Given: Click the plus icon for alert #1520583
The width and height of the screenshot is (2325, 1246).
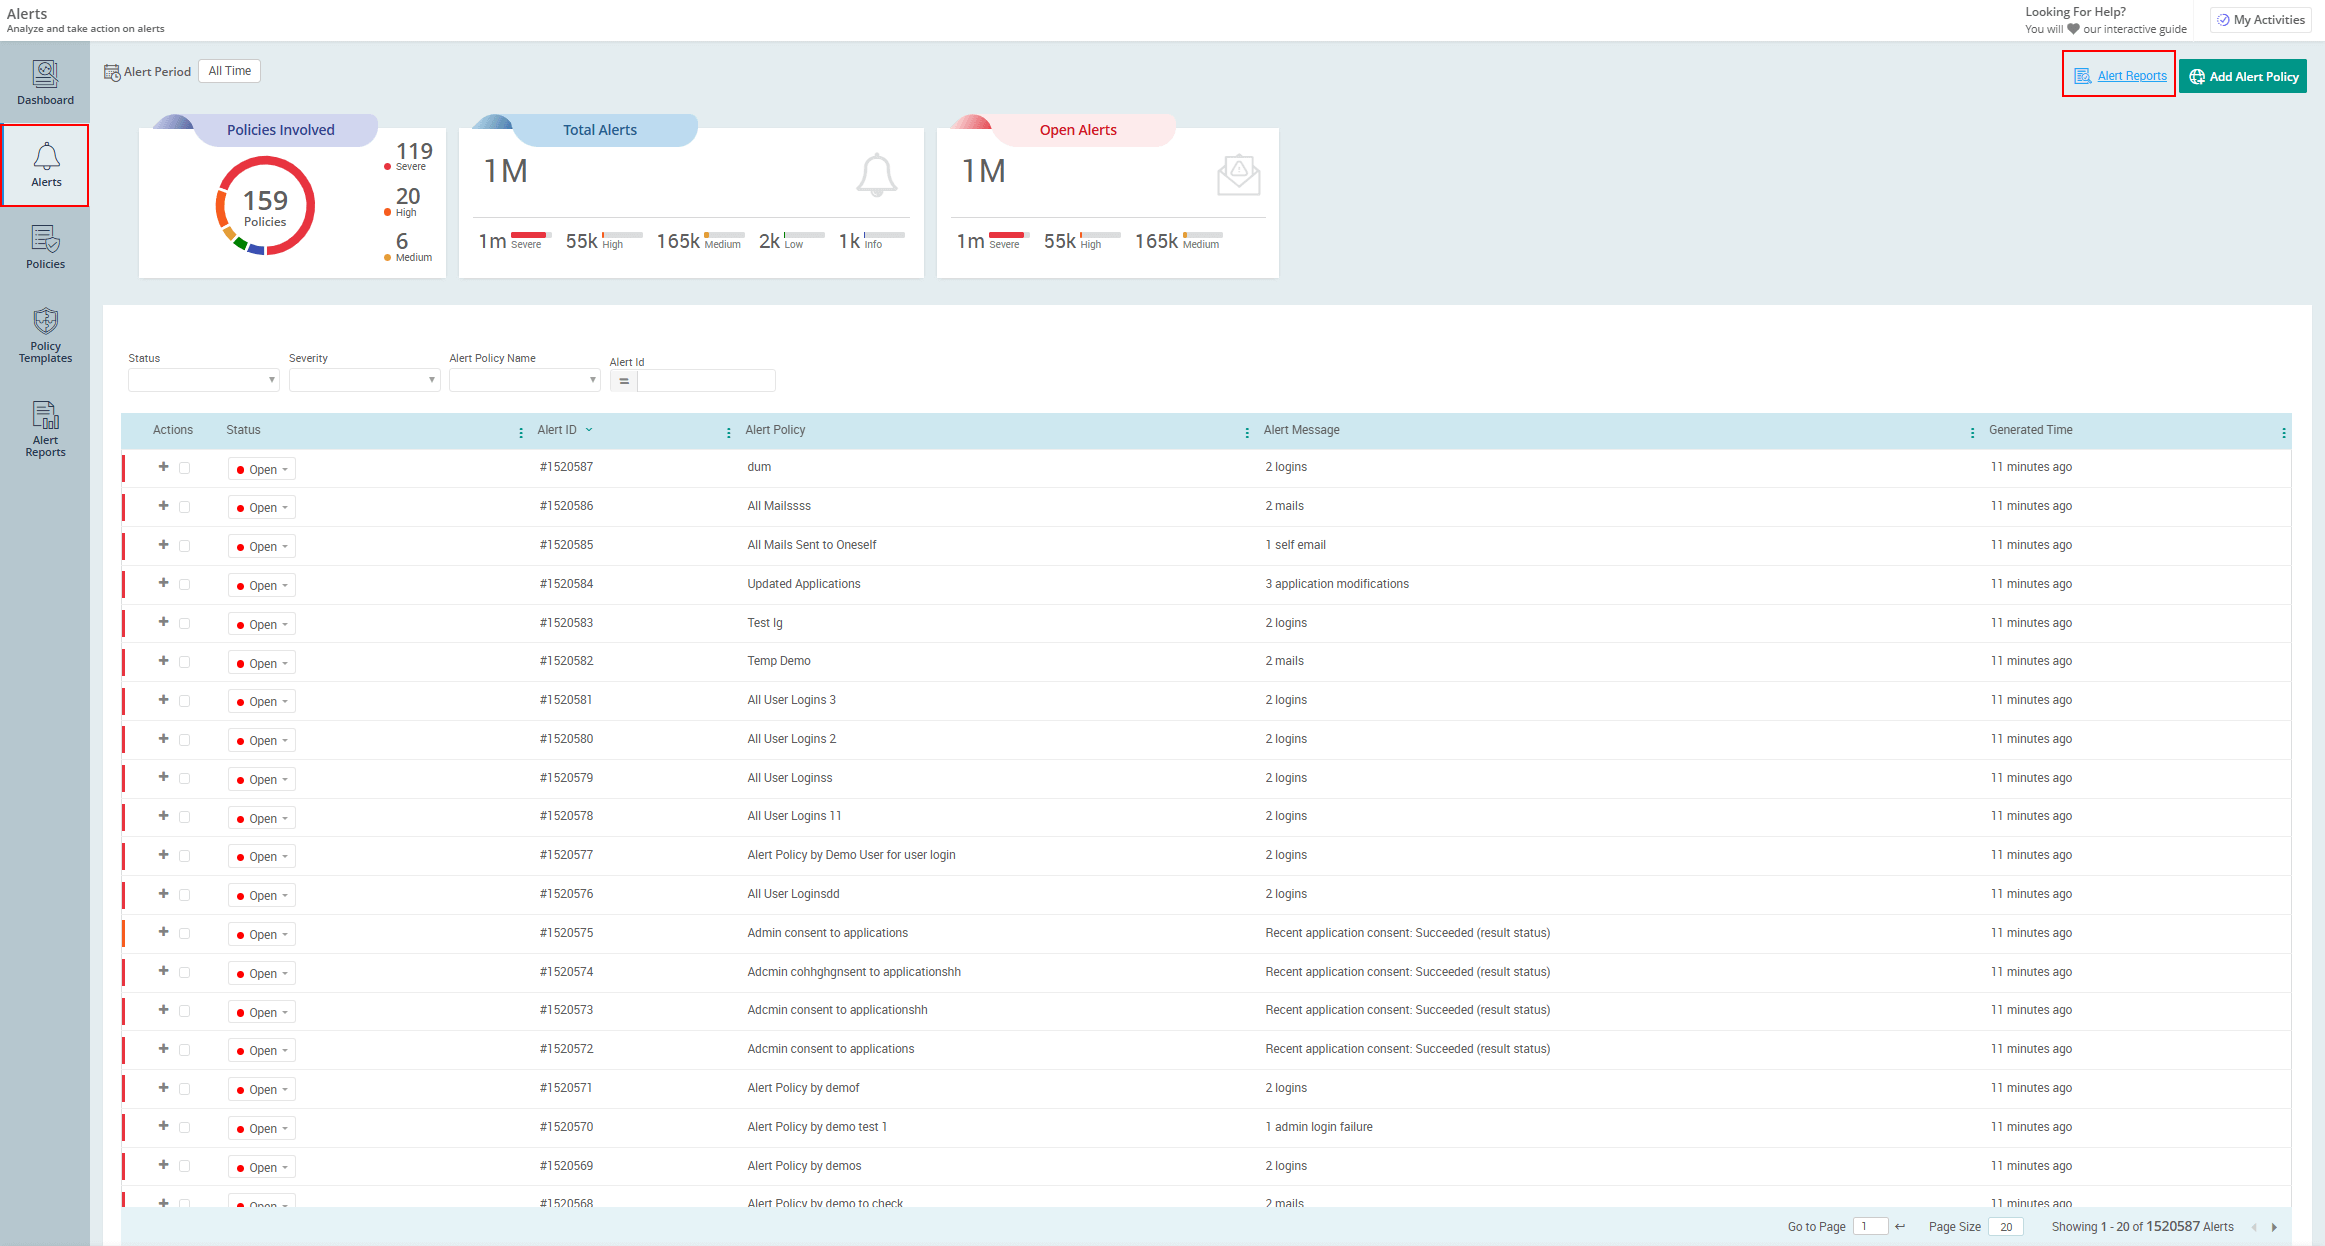Looking at the screenshot, I should tap(163, 622).
